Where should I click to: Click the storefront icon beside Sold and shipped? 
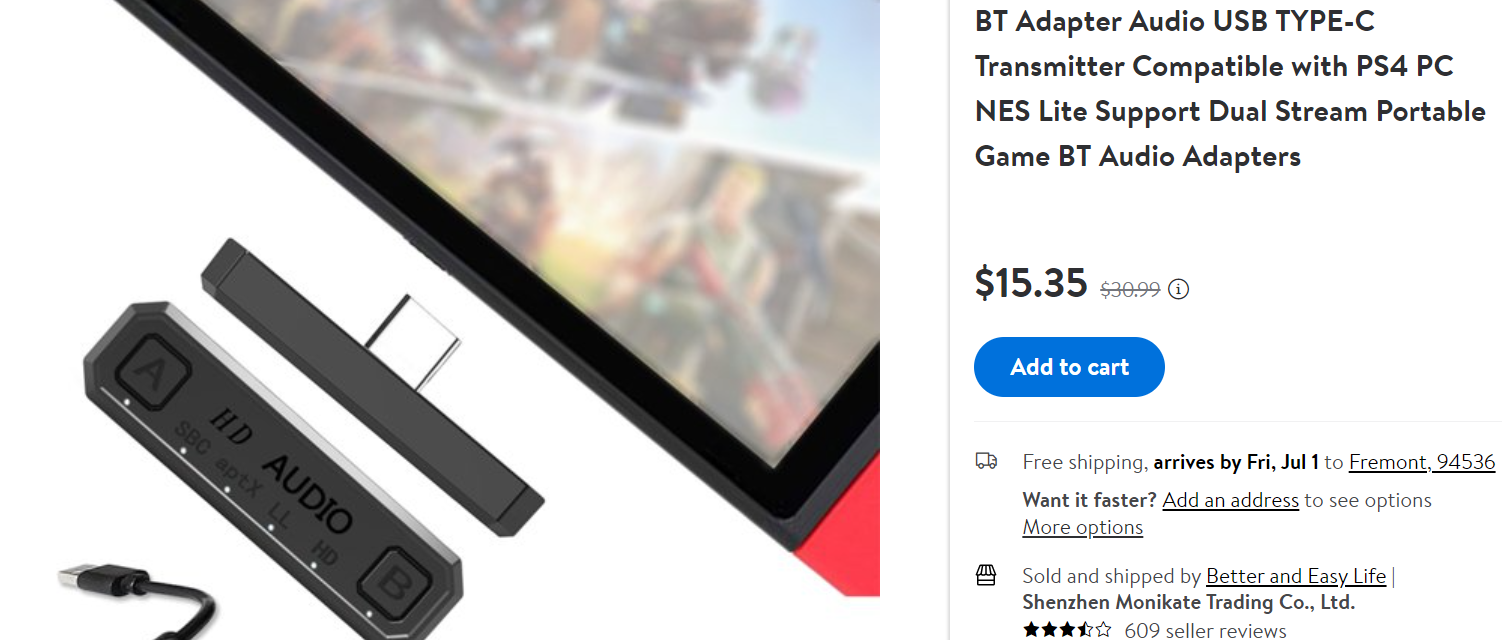coord(986,575)
